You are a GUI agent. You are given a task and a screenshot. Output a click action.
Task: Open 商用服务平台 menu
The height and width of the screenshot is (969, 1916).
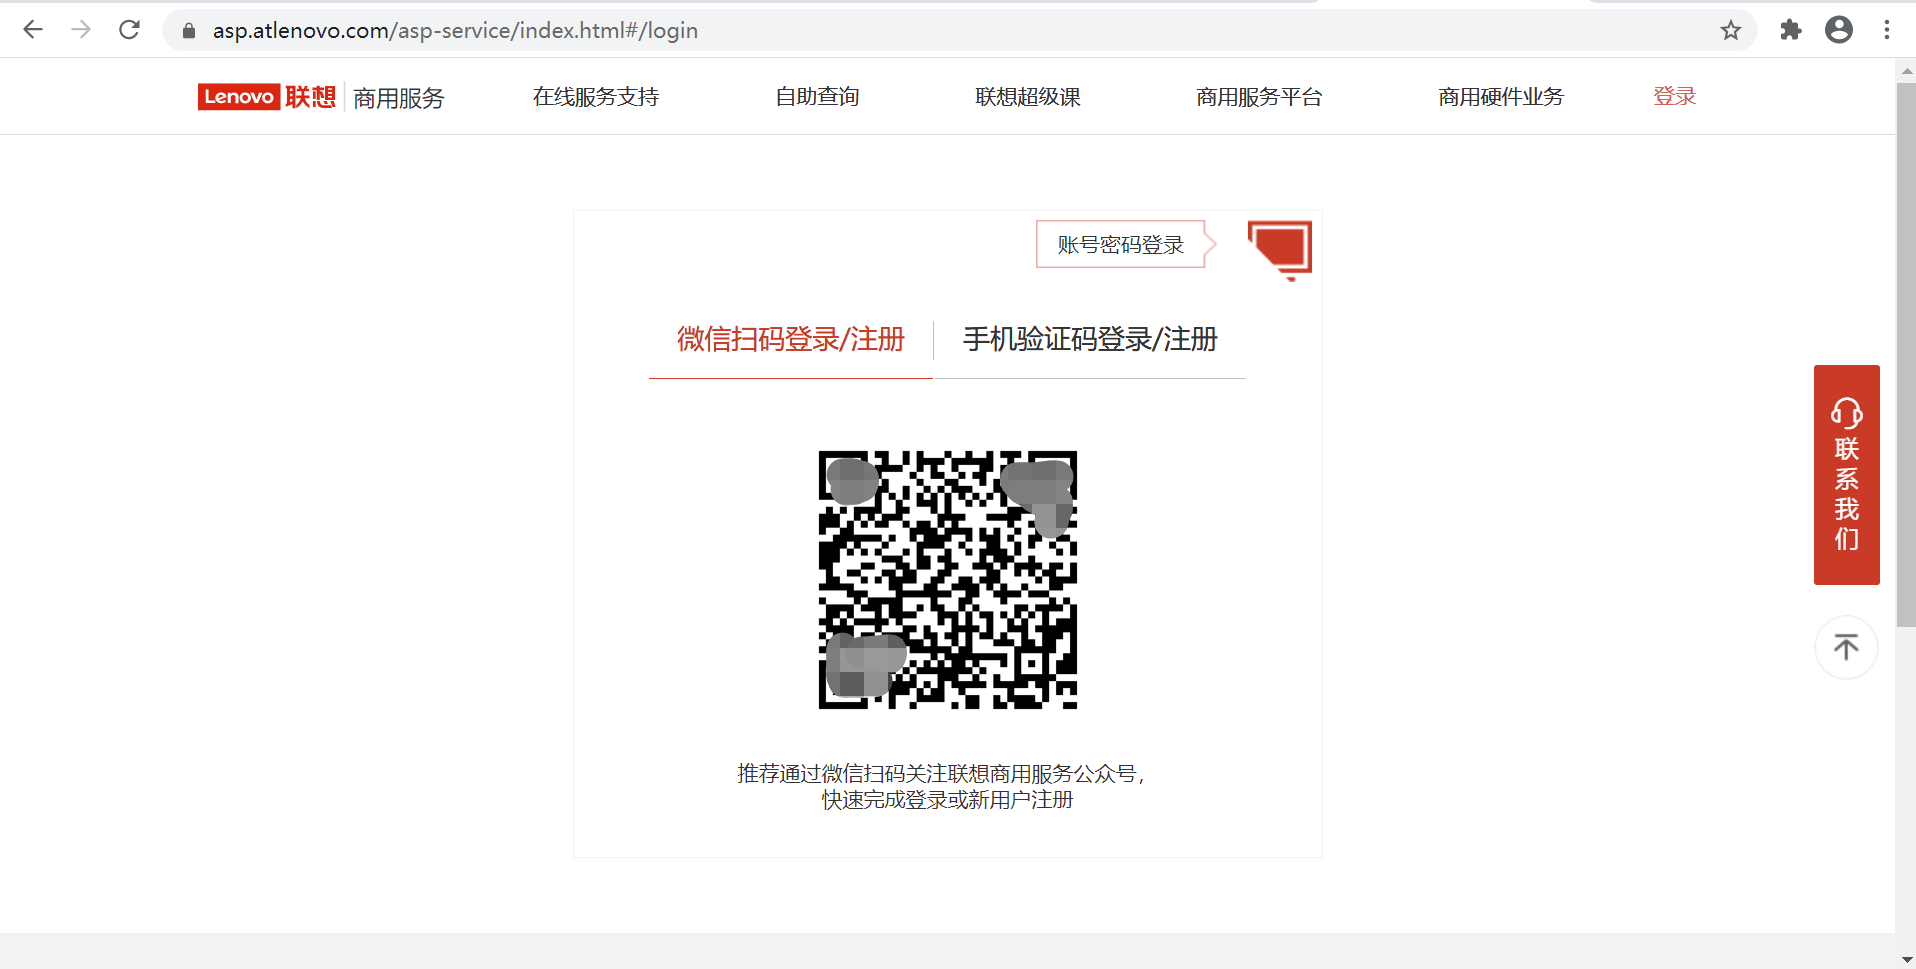tap(1258, 97)
